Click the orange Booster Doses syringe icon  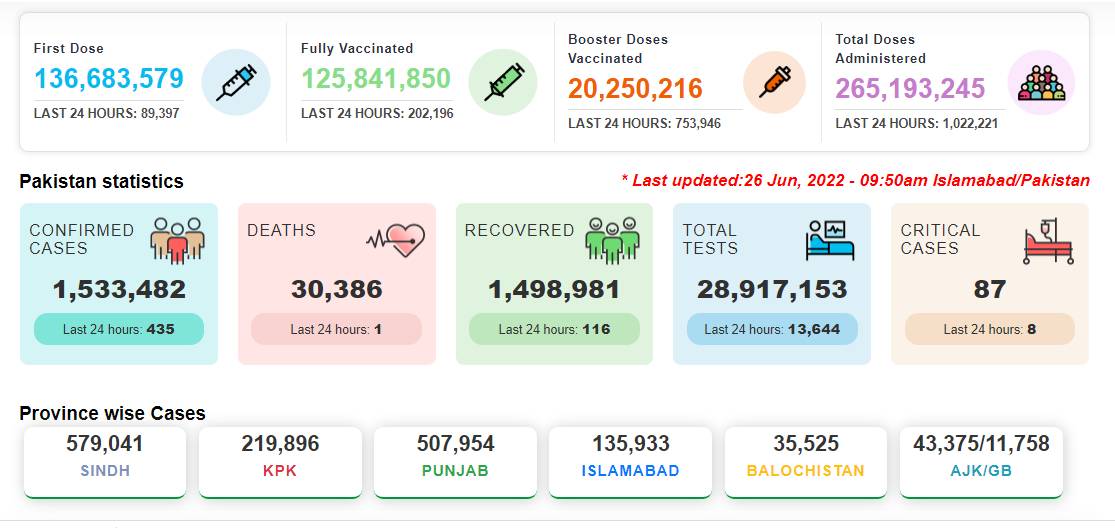[x=774, y=82]
